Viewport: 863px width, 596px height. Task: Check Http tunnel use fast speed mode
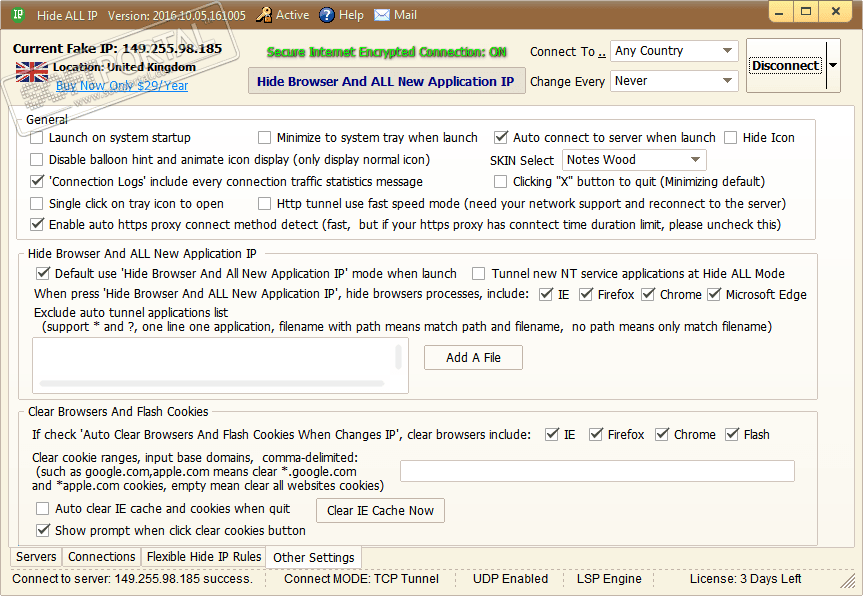pyautogui.click(x=265, y=204)
